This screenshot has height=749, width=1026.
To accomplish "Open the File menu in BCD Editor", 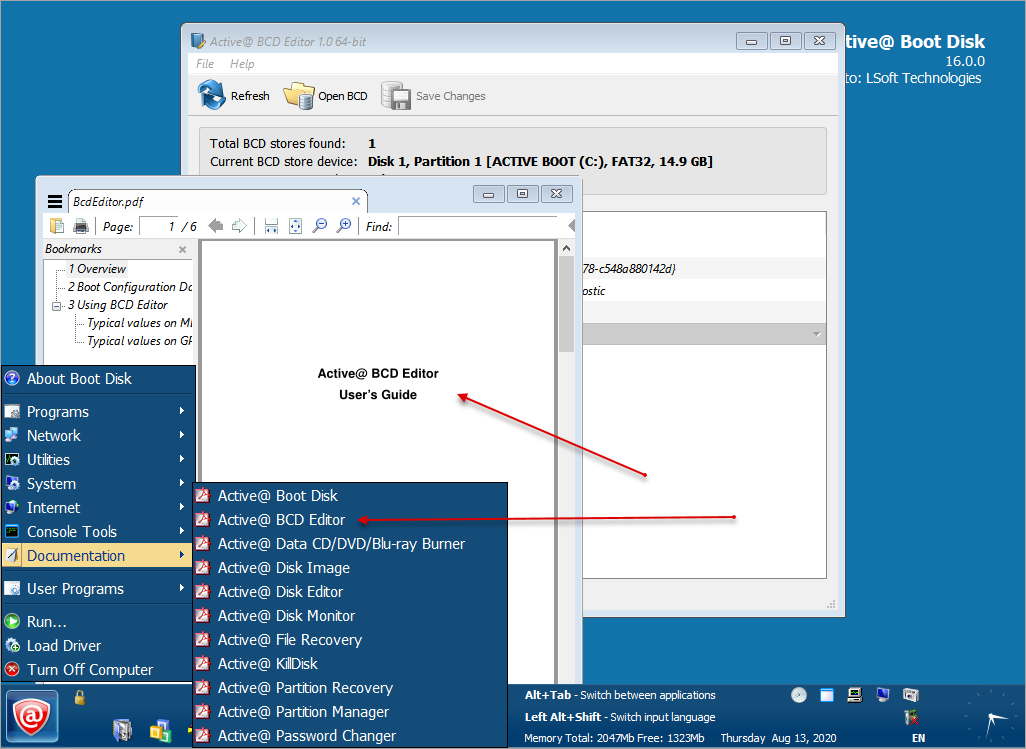I will point(205,63).
